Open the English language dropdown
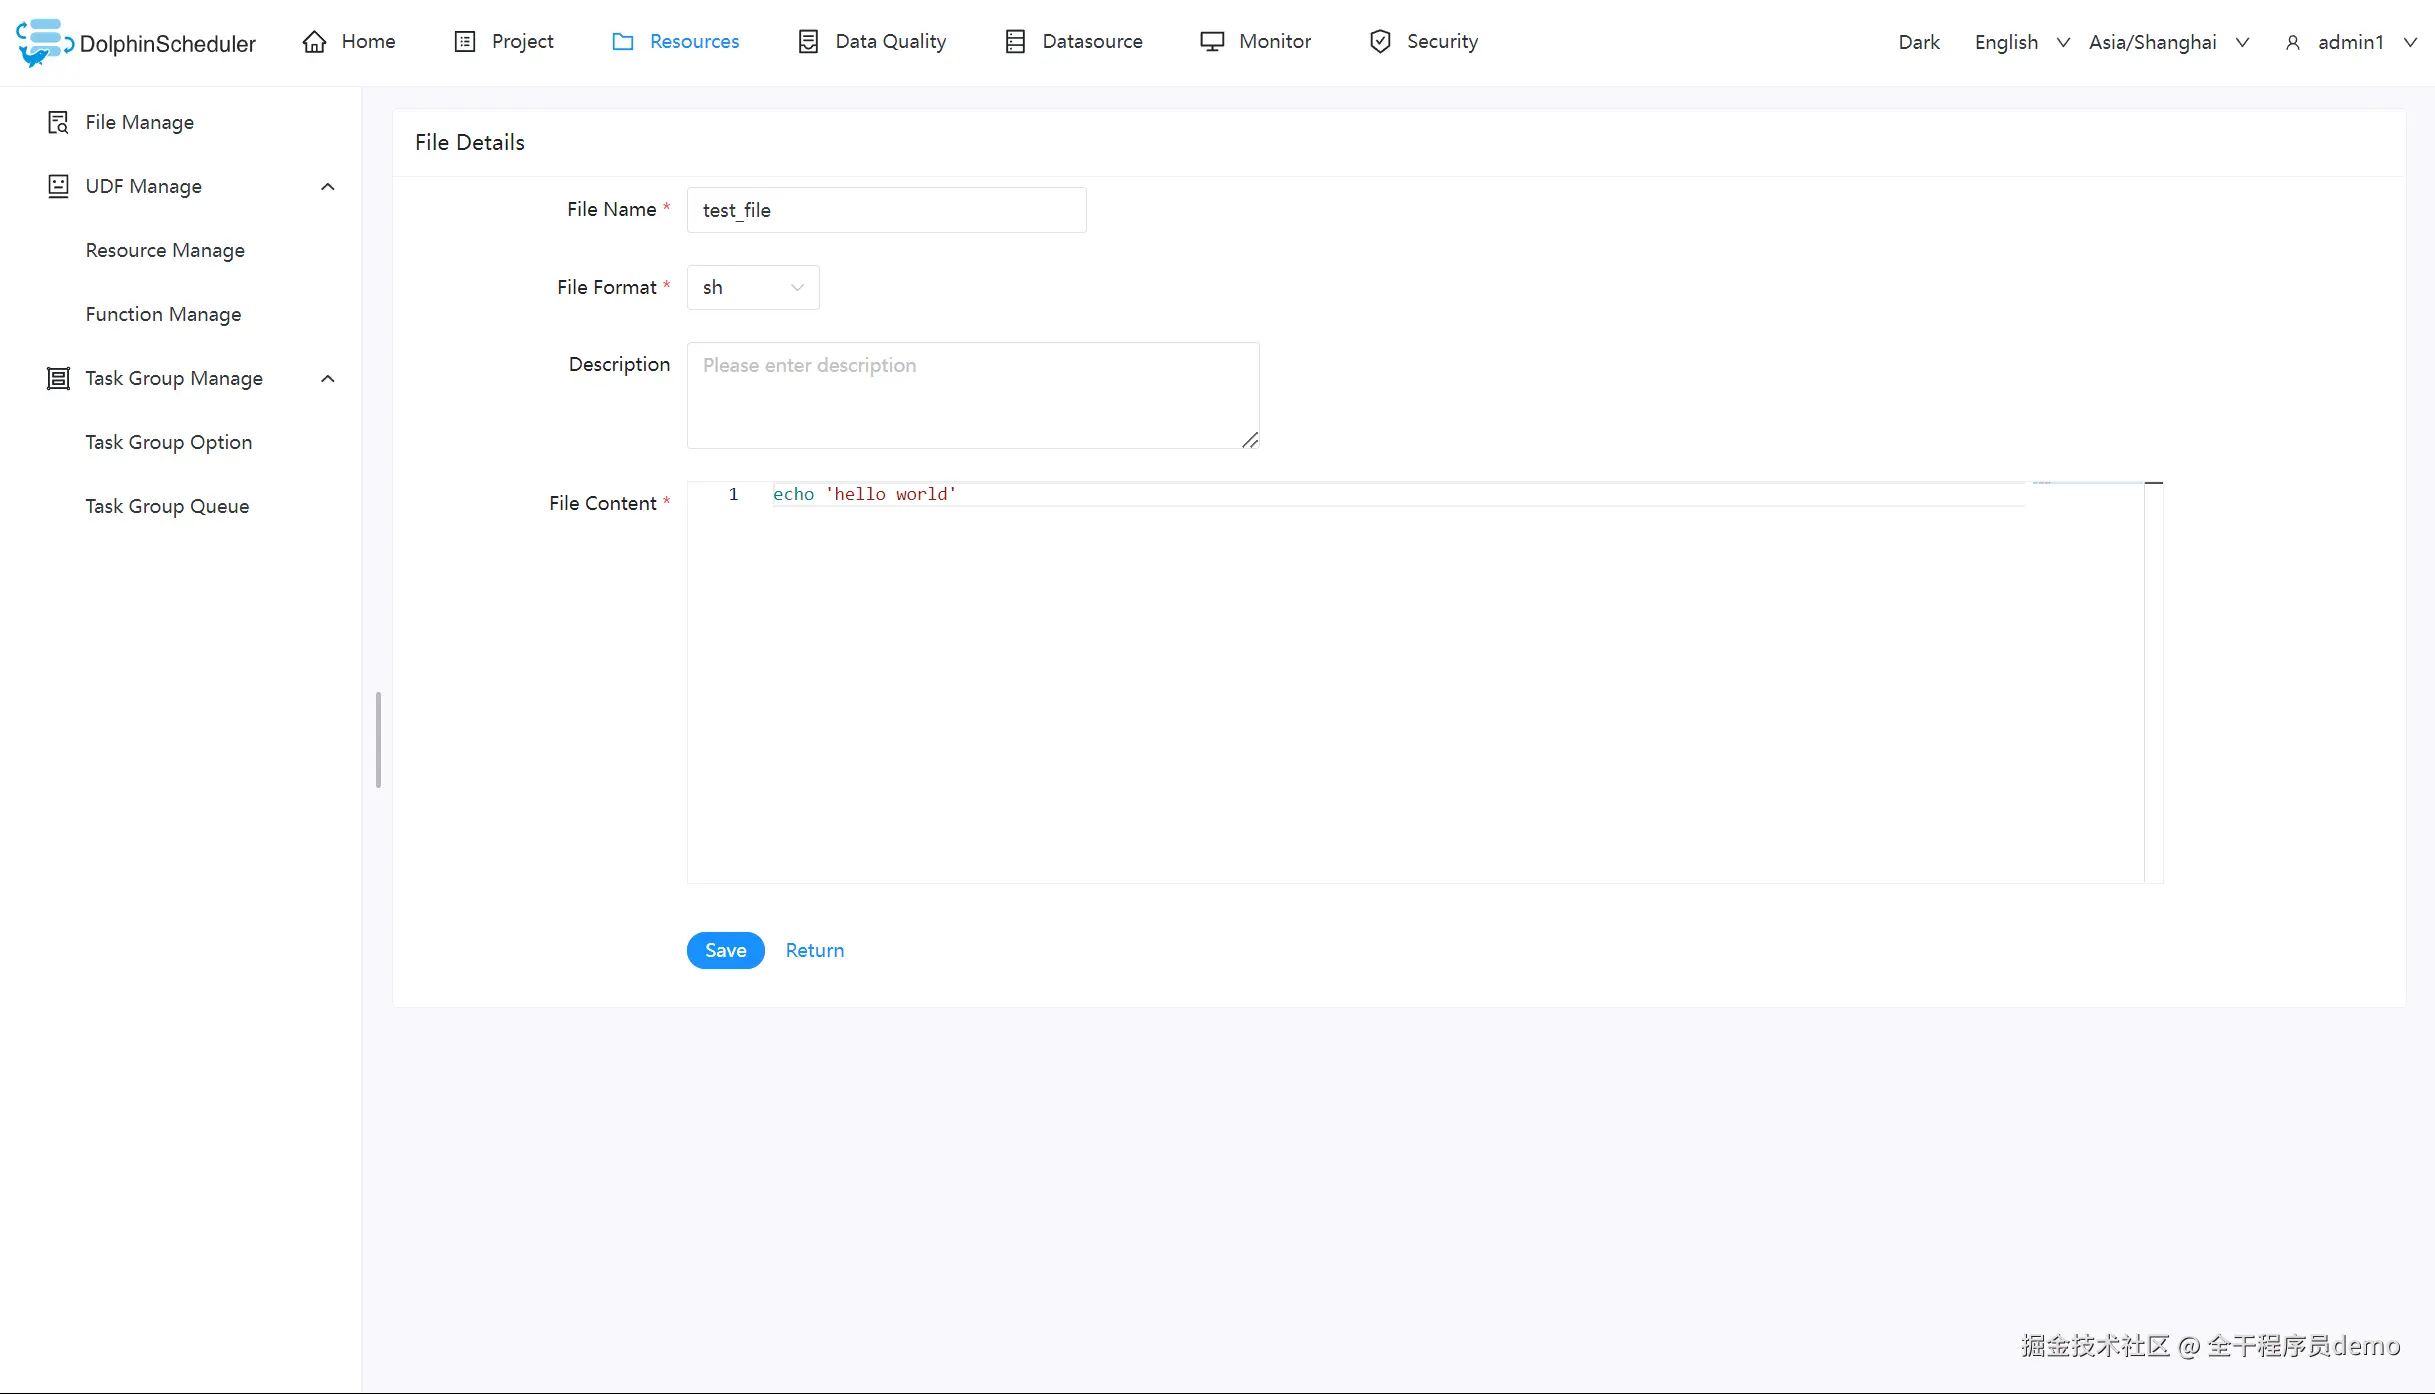 2020,42
